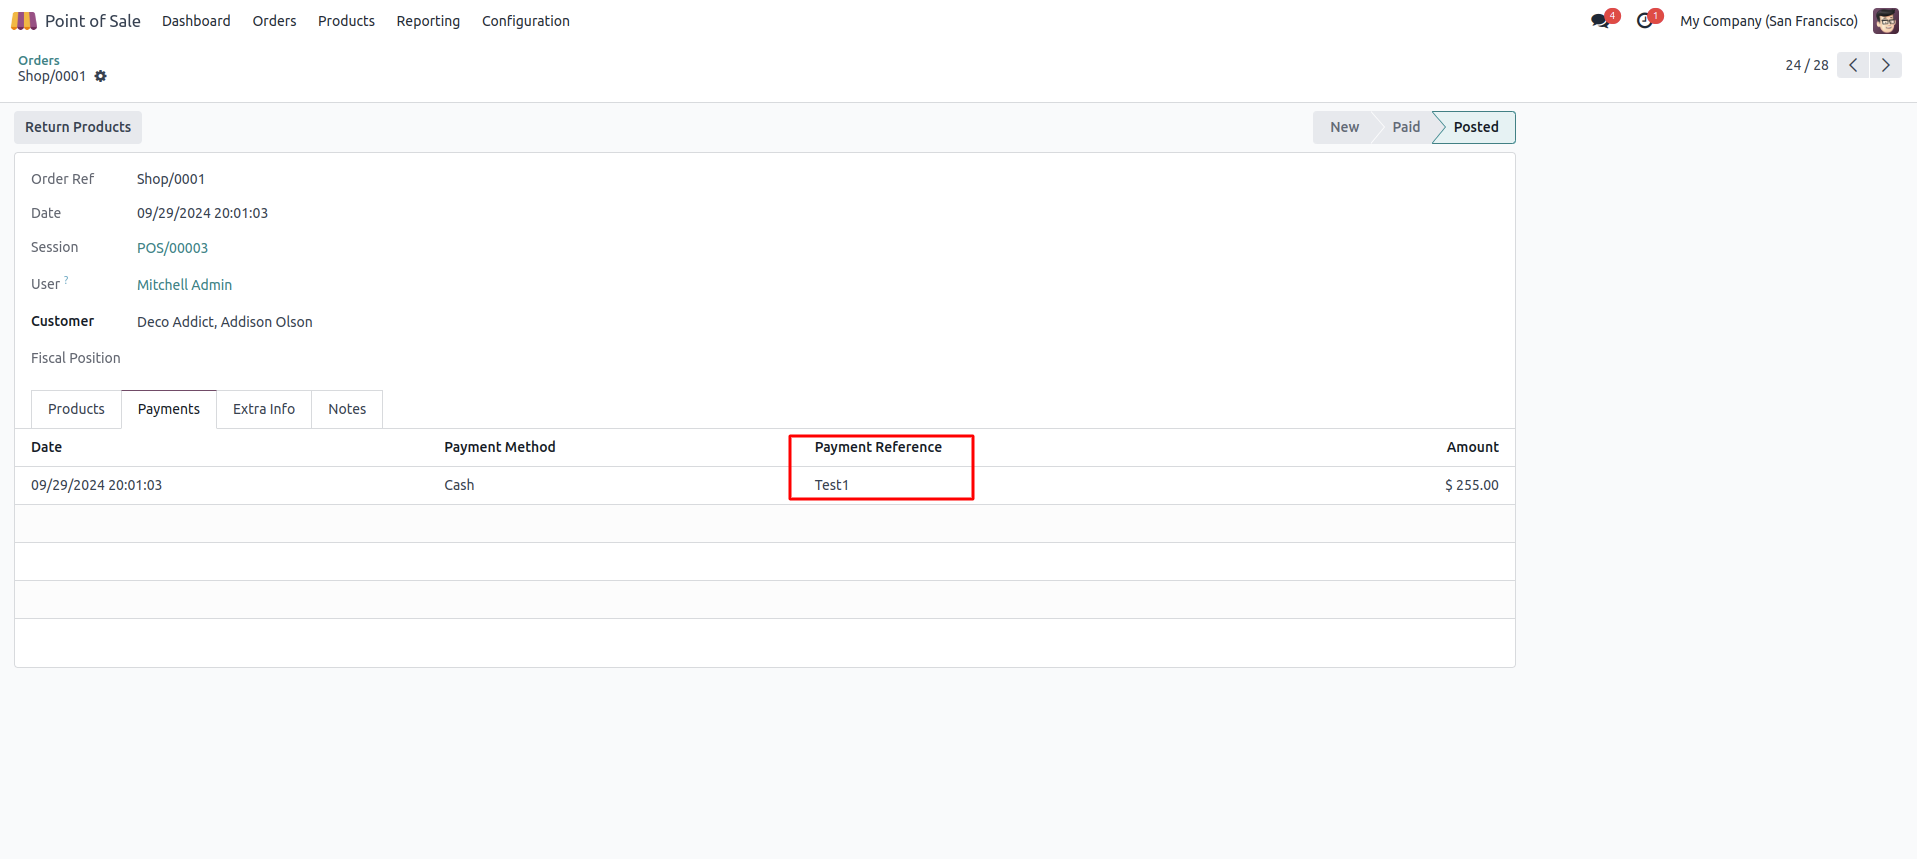
Task: Sort by Payment Reference column header
Action: (878, 447)
